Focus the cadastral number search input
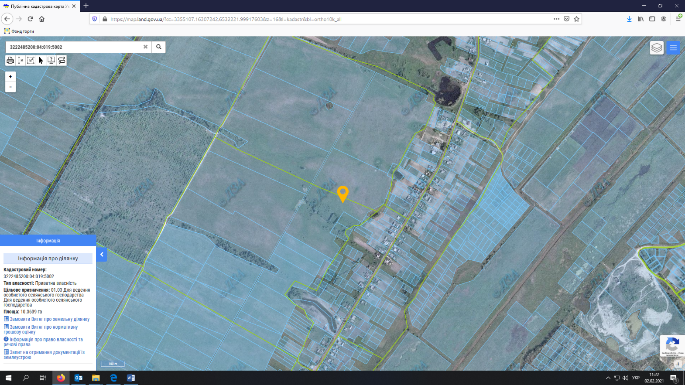685x385 pixels. click(74, 47)
